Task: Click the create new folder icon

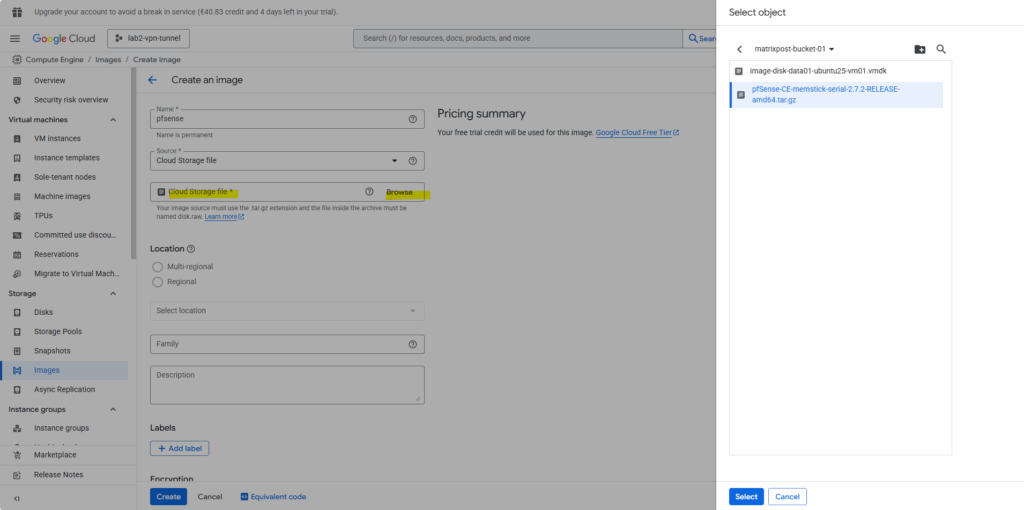Action: click(920, 49)
